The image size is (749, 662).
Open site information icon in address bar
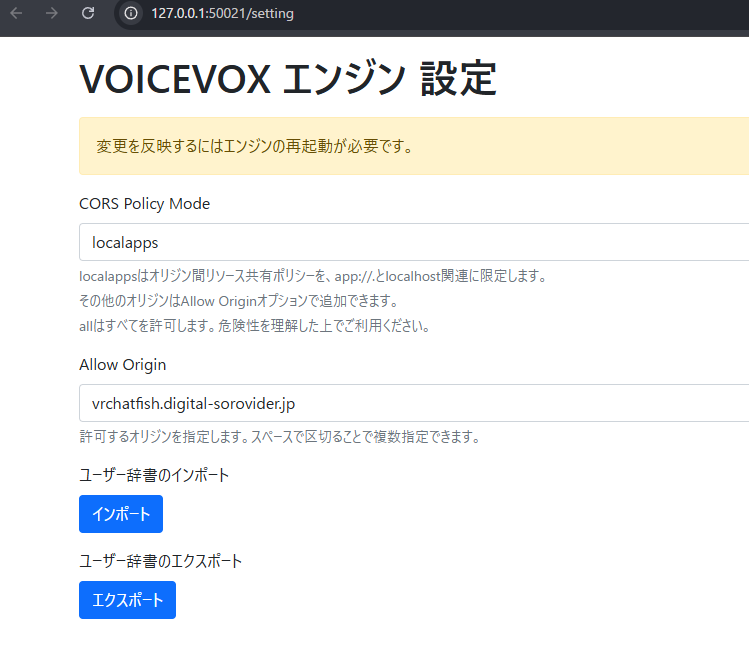(x=131, y=13)
